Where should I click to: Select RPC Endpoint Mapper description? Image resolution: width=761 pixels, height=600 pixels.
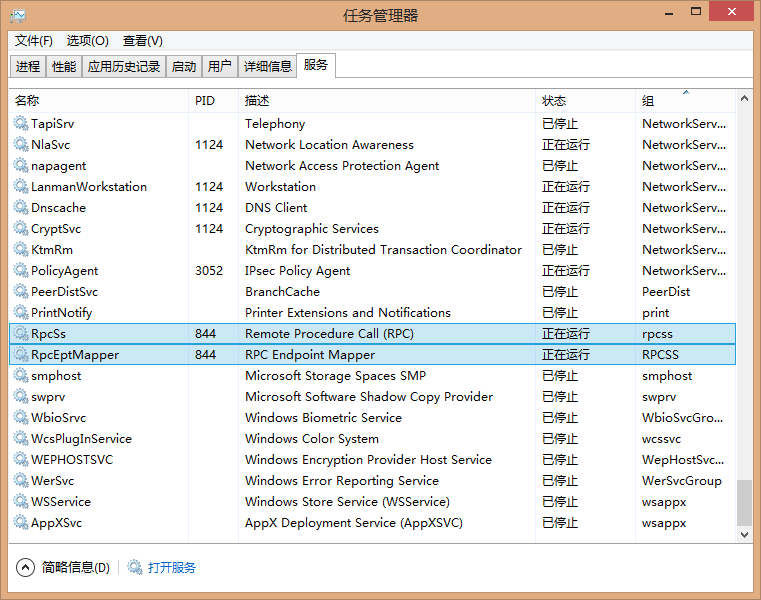310,355
